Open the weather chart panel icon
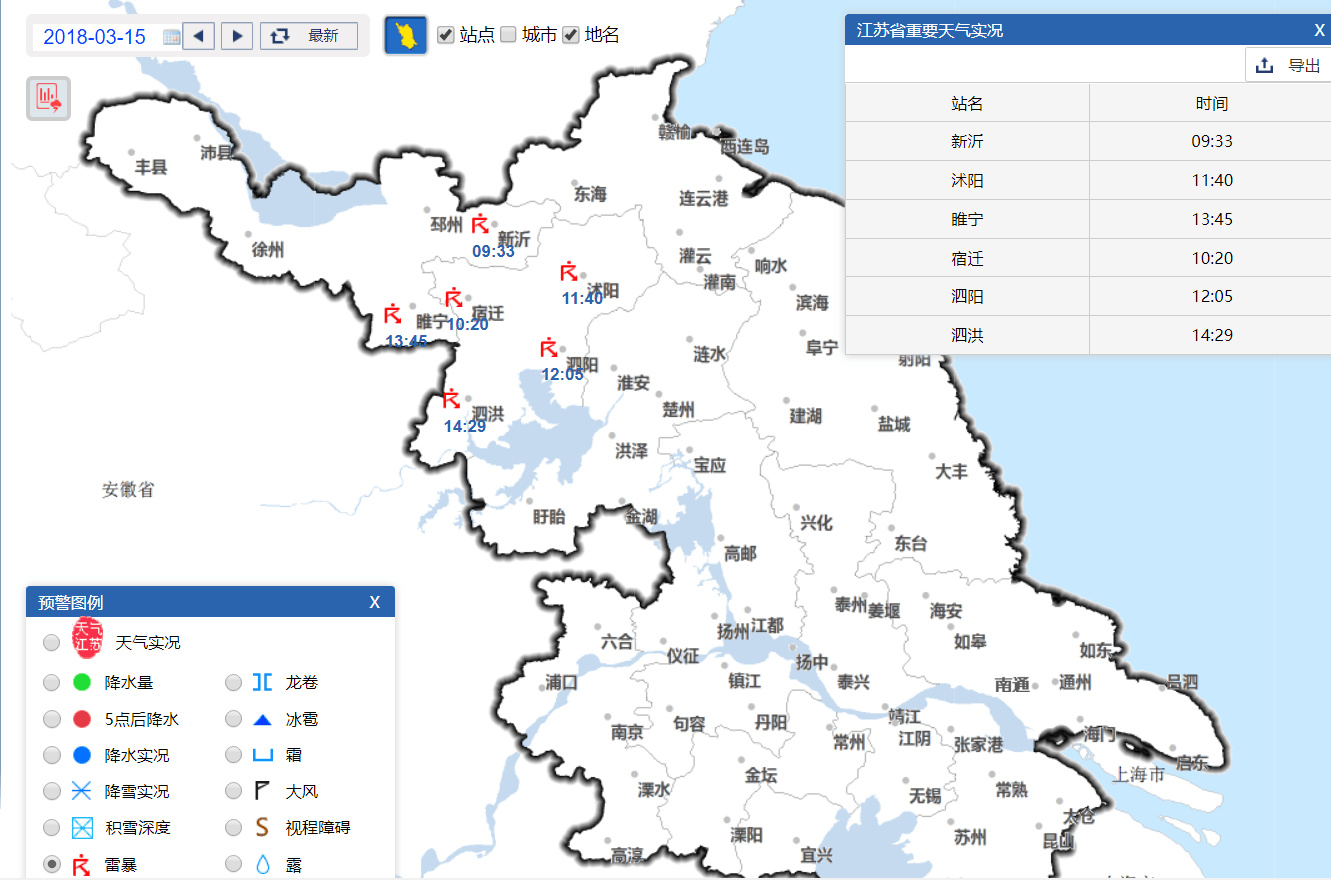 [x=48, y=98]
